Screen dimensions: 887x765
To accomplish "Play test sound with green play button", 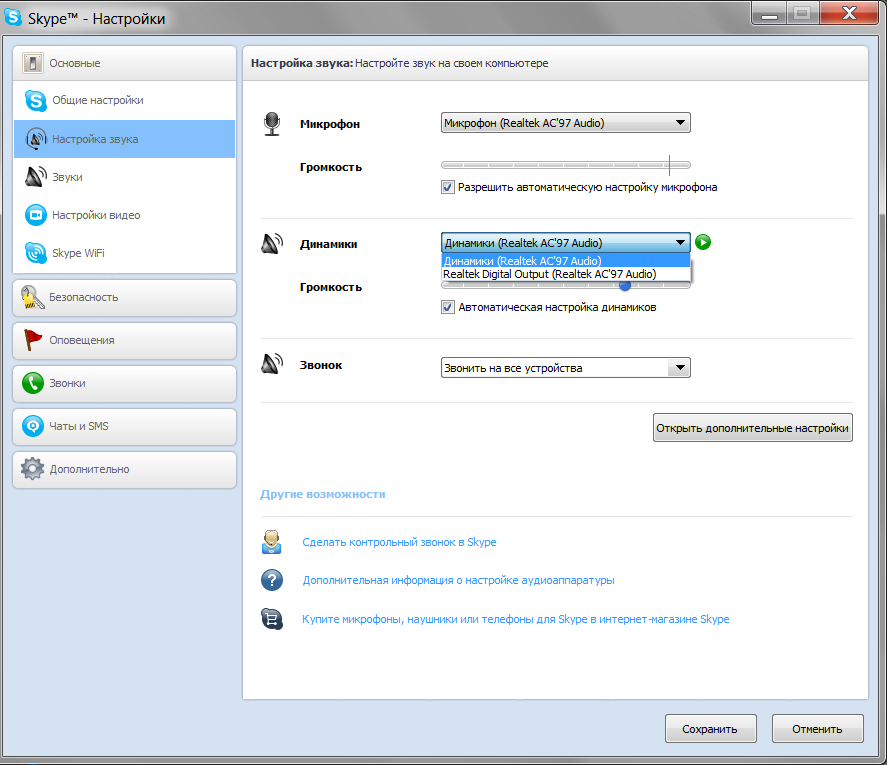I will click(703, 242).
